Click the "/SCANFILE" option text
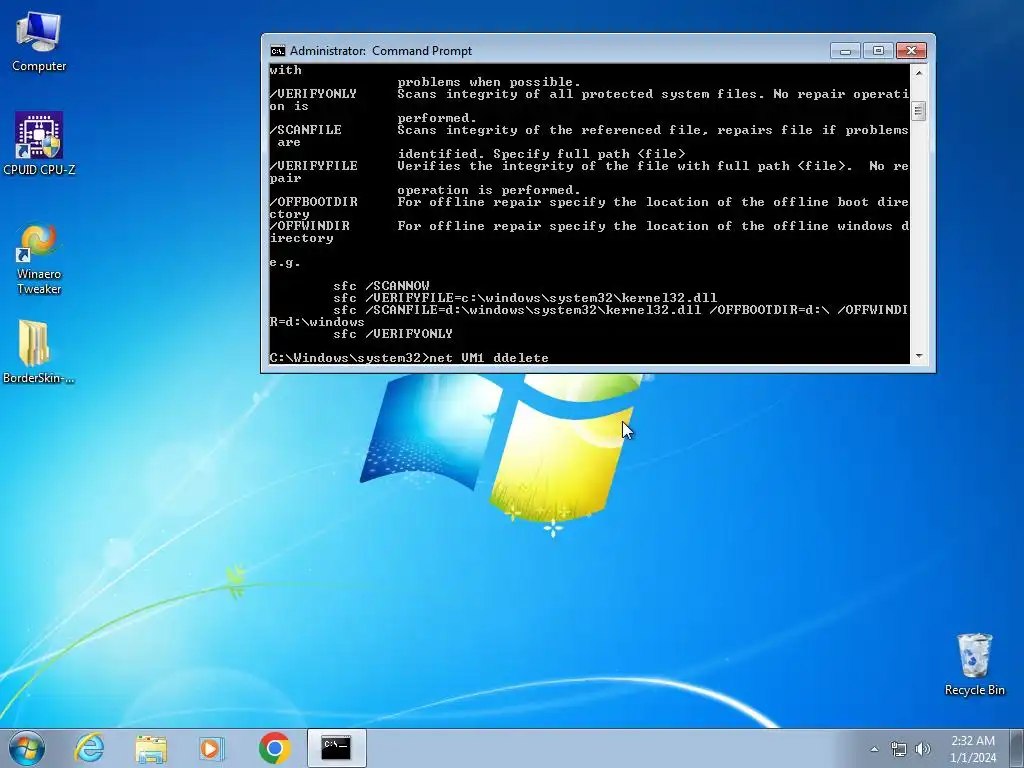 pyautogui.click(x=306, y=130)
